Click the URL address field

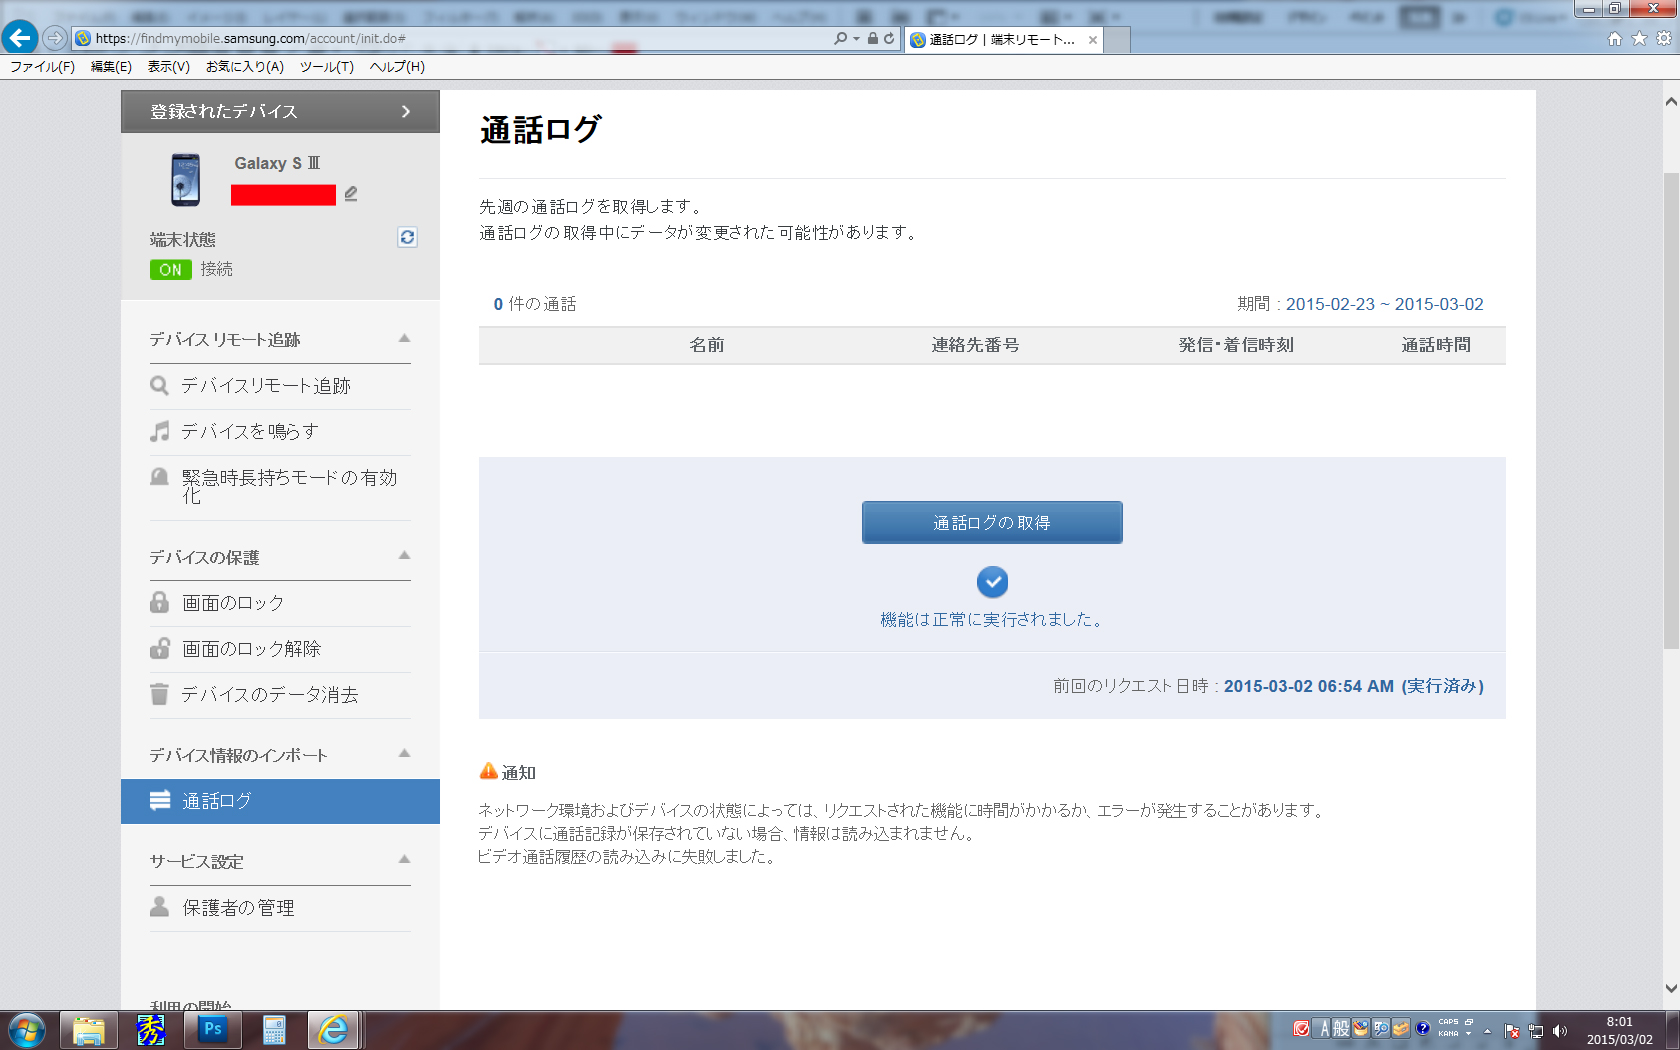click(450, 38)
